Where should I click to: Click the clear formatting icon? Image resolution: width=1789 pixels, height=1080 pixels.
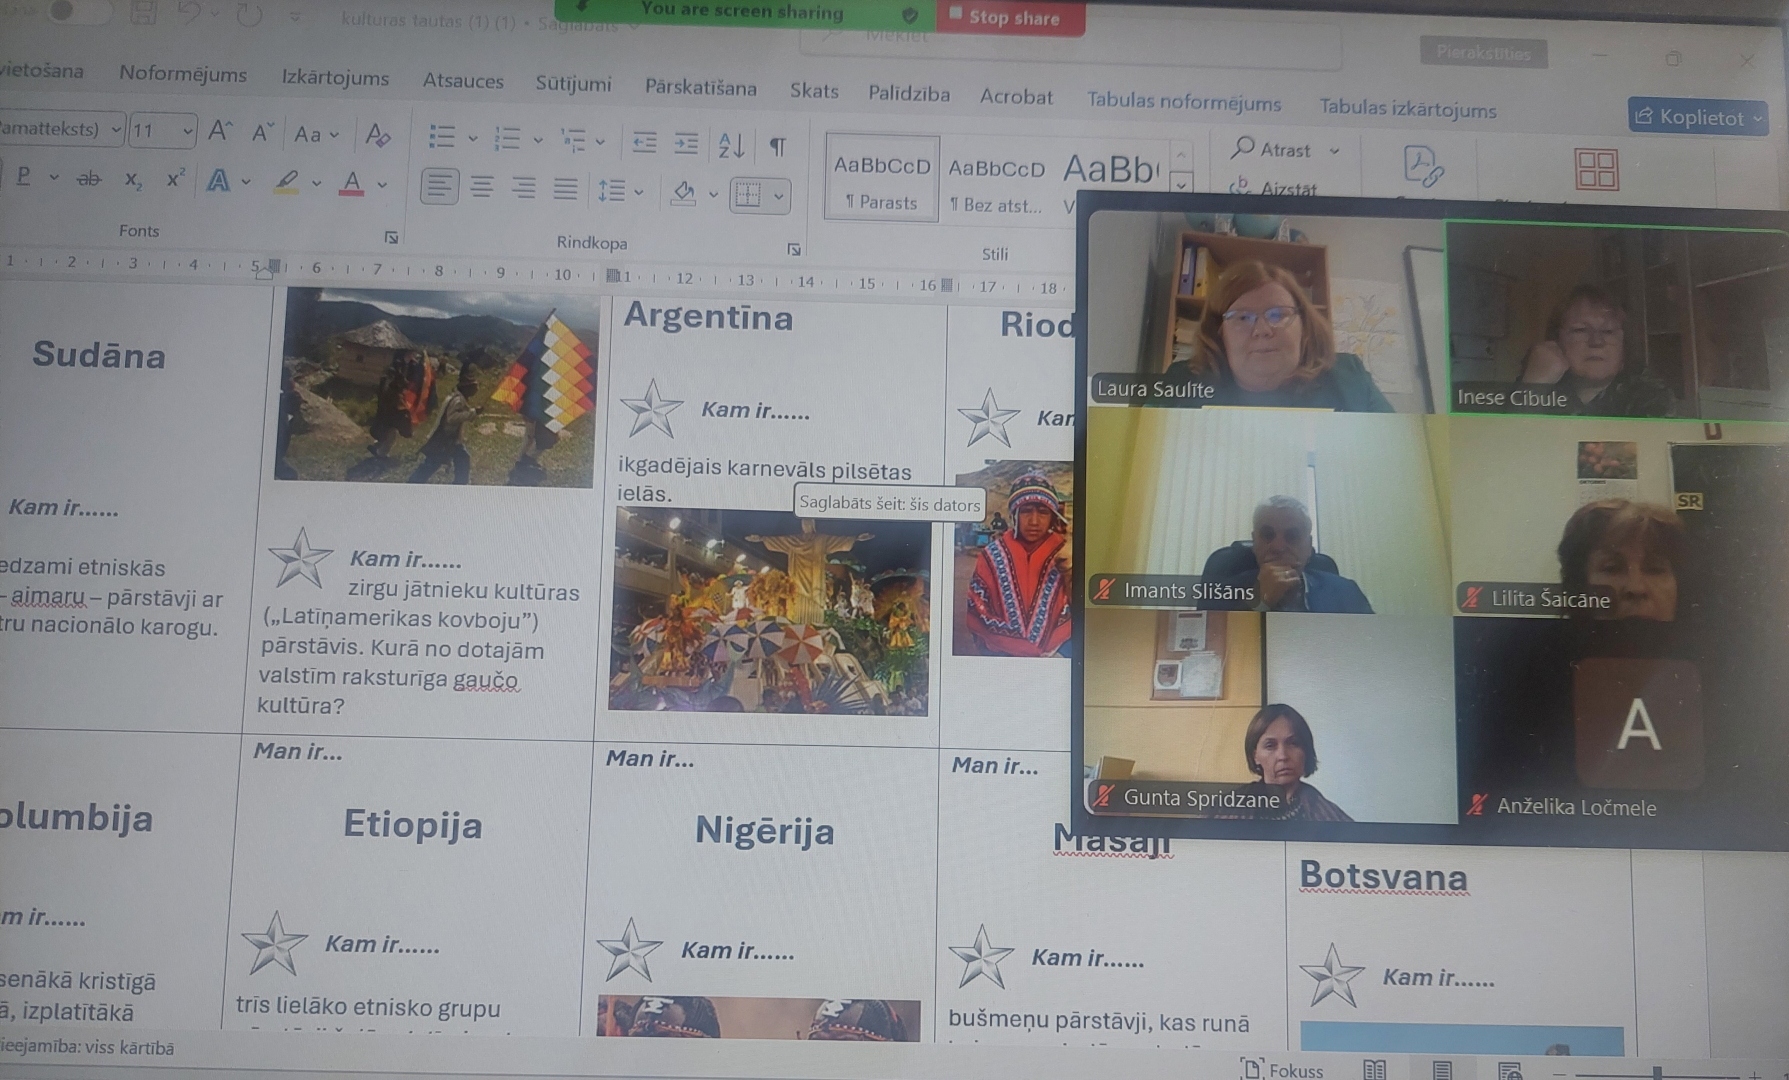[377, 134]
